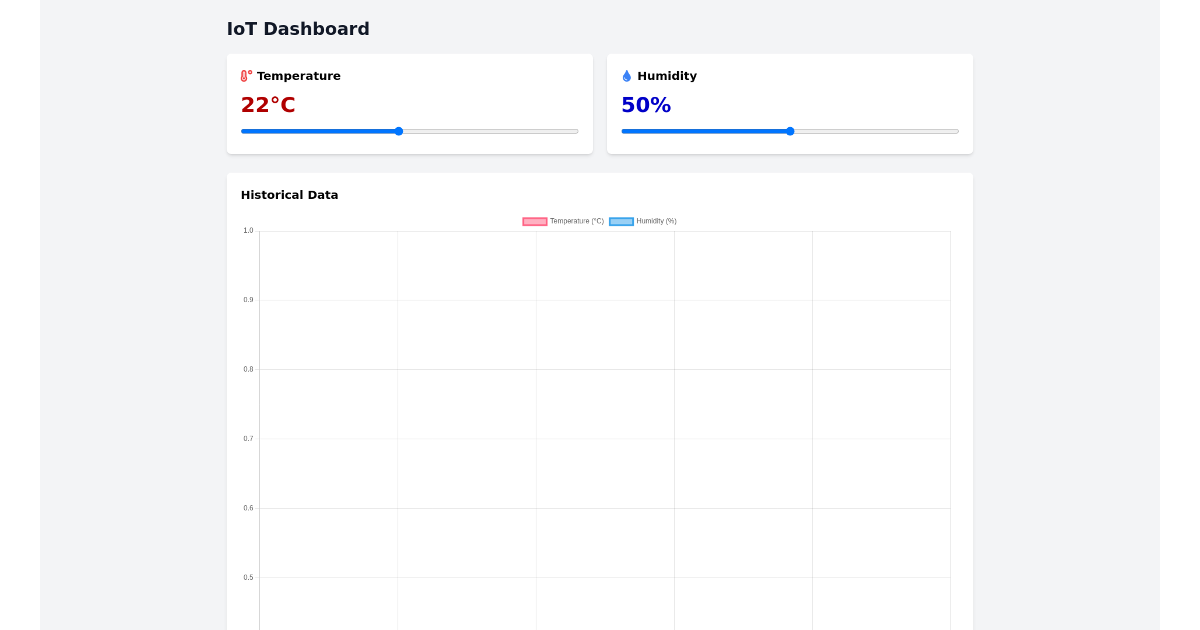The width and height of the screenshot is (1200, 630).
Task: Click the red thermometer icon
Action: [245, 75]
